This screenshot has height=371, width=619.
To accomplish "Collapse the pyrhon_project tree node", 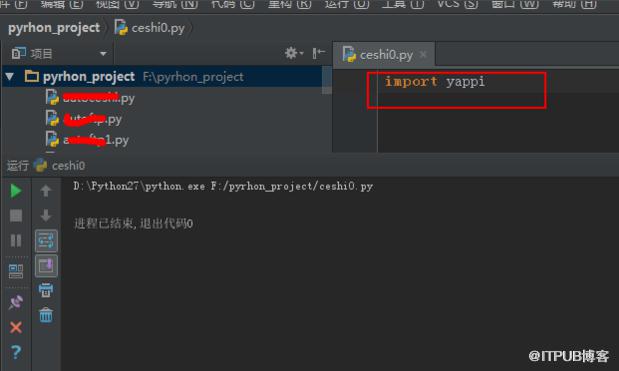I will pyautogui.click(x=10, y=77).
